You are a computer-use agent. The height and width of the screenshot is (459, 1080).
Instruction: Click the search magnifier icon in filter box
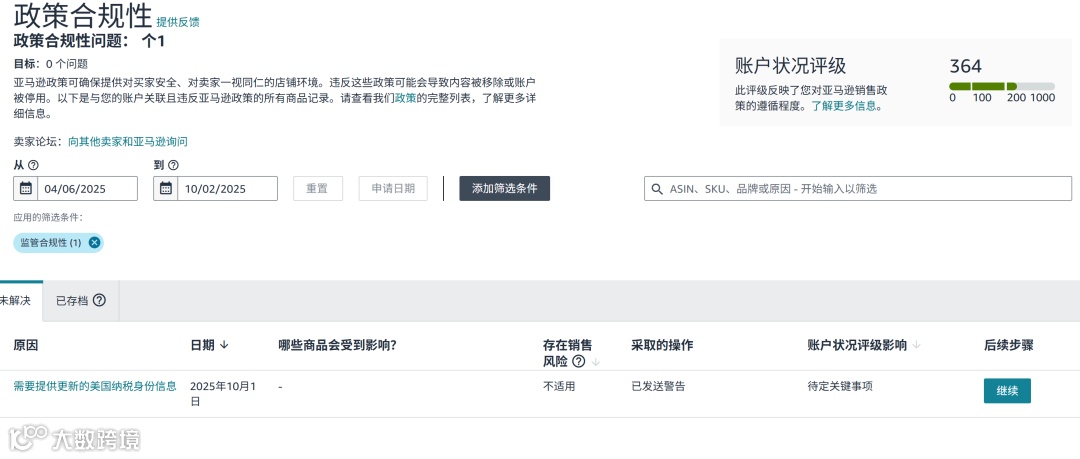point(657,189)
